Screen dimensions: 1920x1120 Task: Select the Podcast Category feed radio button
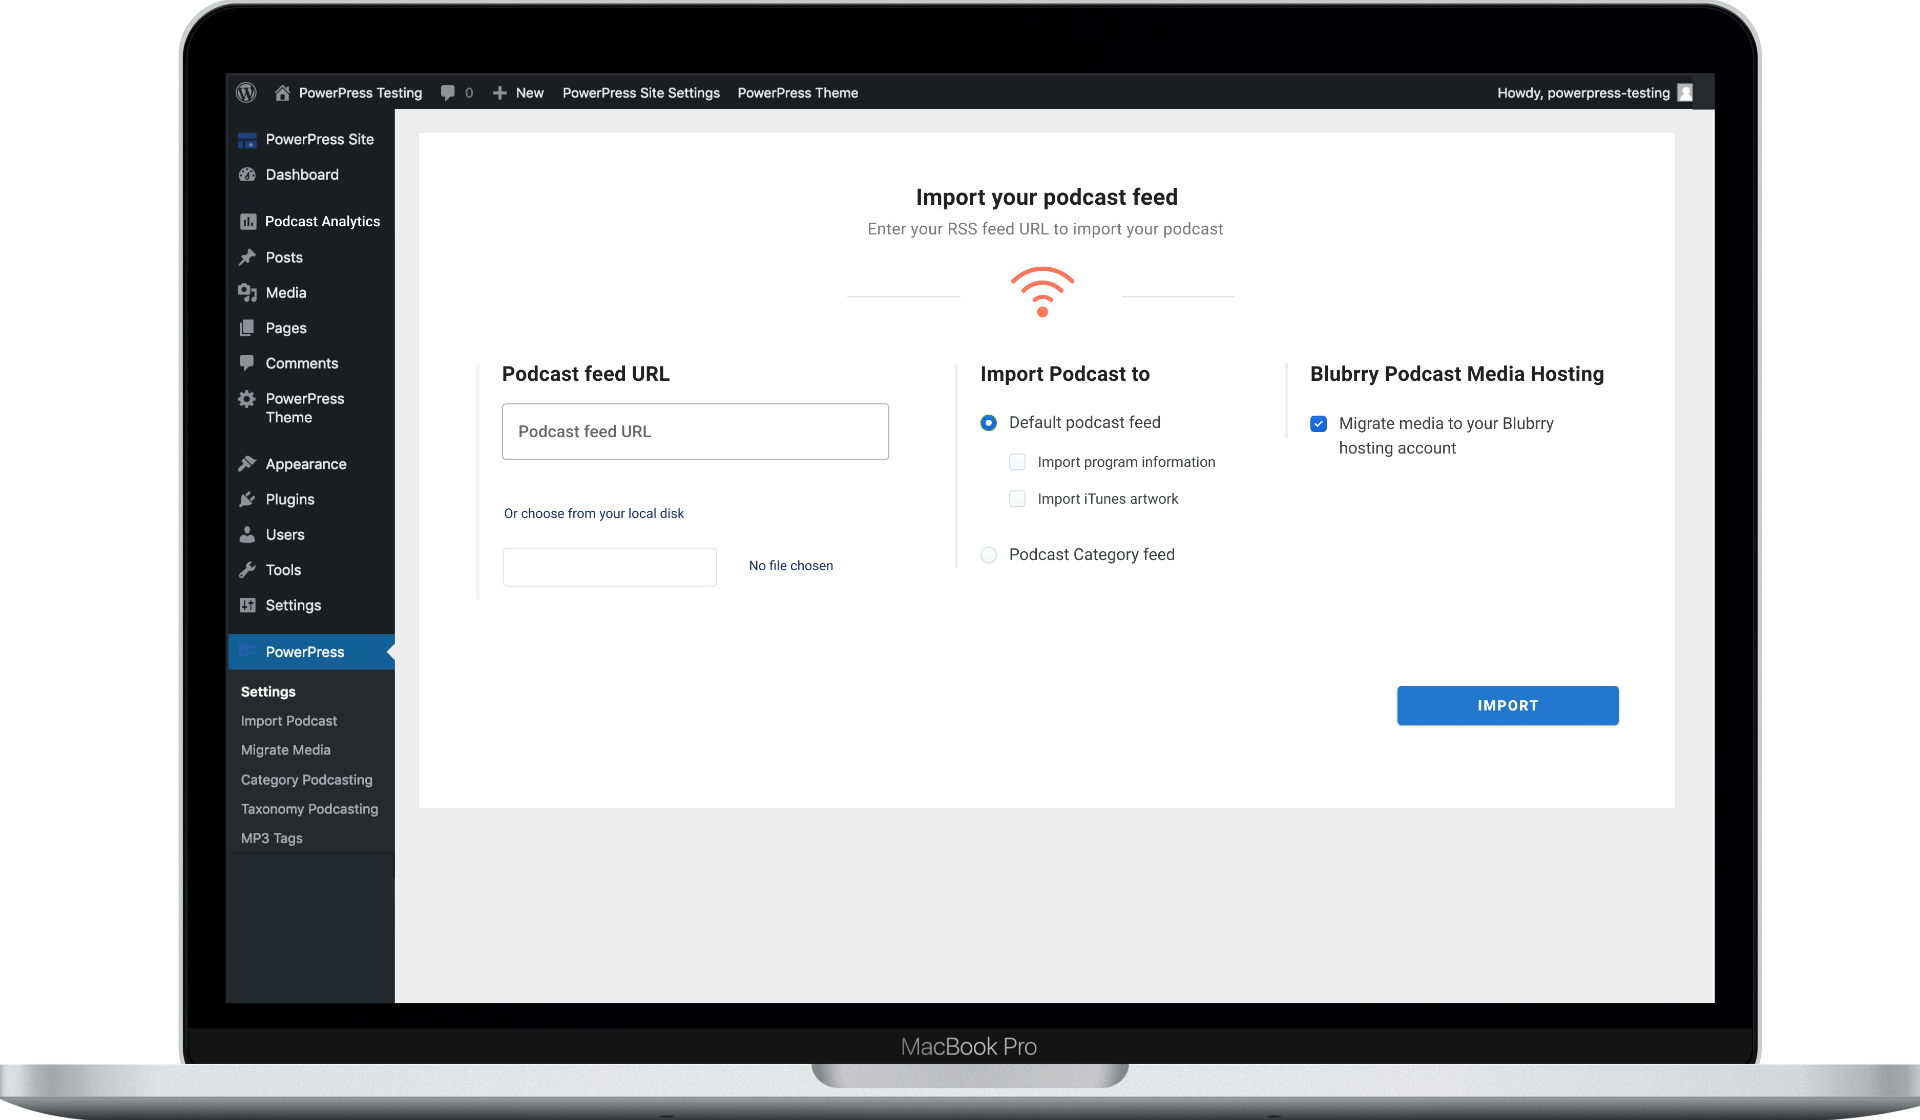point(989,555)
